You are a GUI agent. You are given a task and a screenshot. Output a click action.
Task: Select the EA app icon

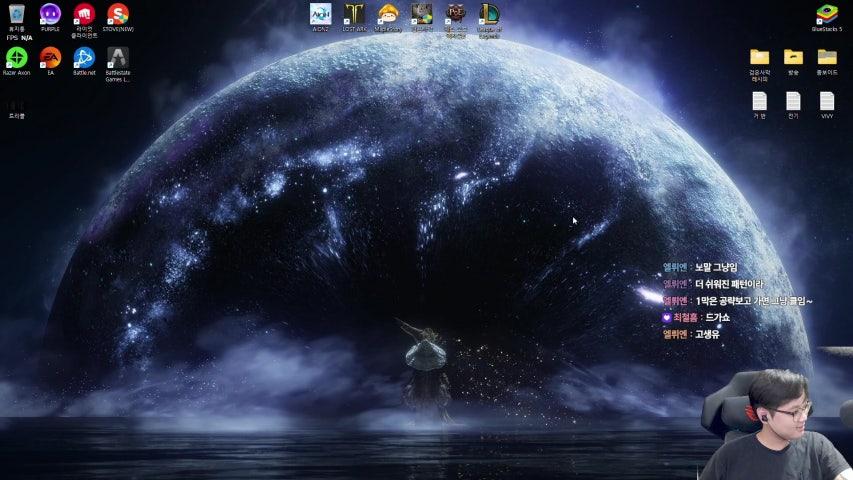50,58
